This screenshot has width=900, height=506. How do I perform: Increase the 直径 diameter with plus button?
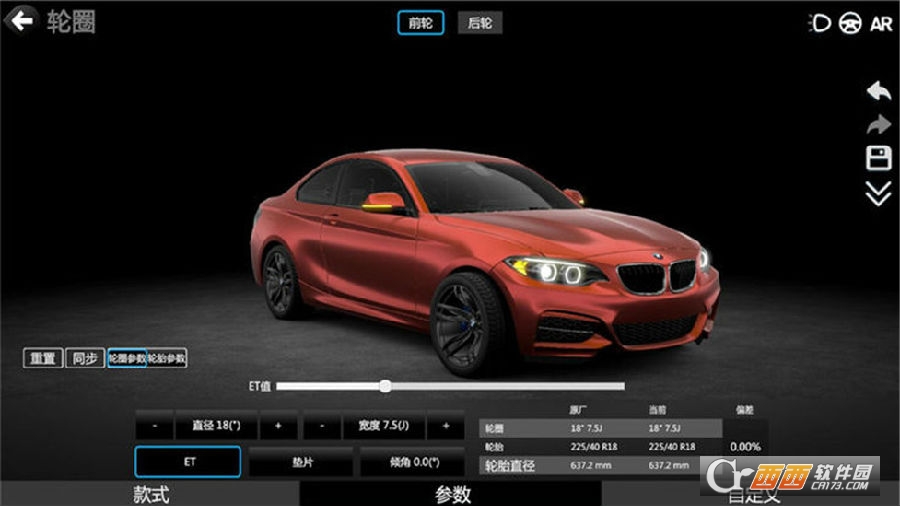point(278,425)
